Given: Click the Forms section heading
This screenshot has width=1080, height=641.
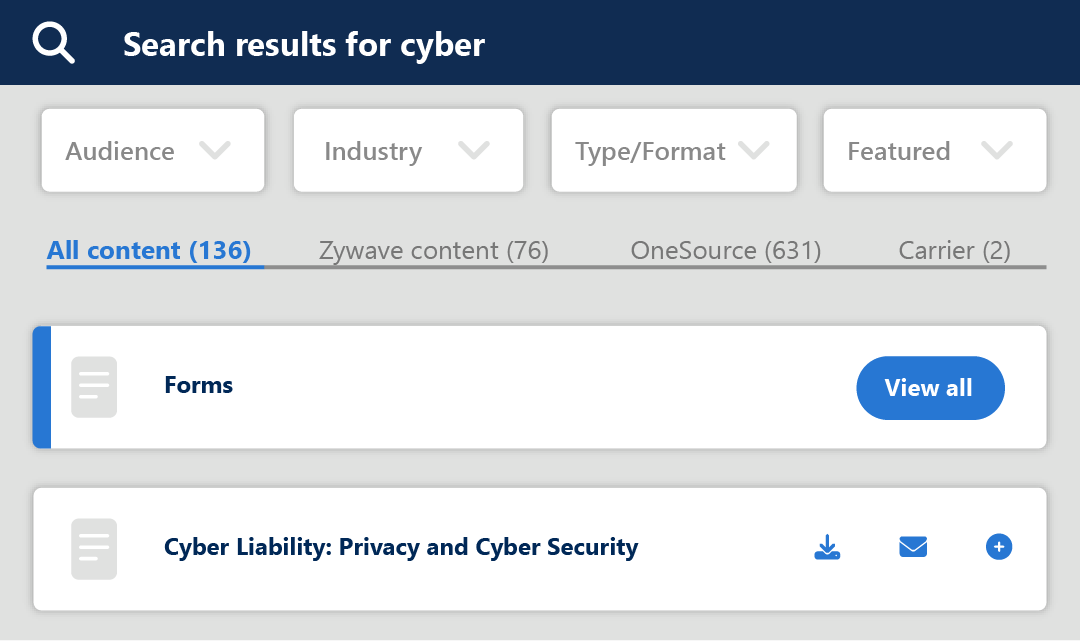Looking at the screenshot, I should (198, 385).
